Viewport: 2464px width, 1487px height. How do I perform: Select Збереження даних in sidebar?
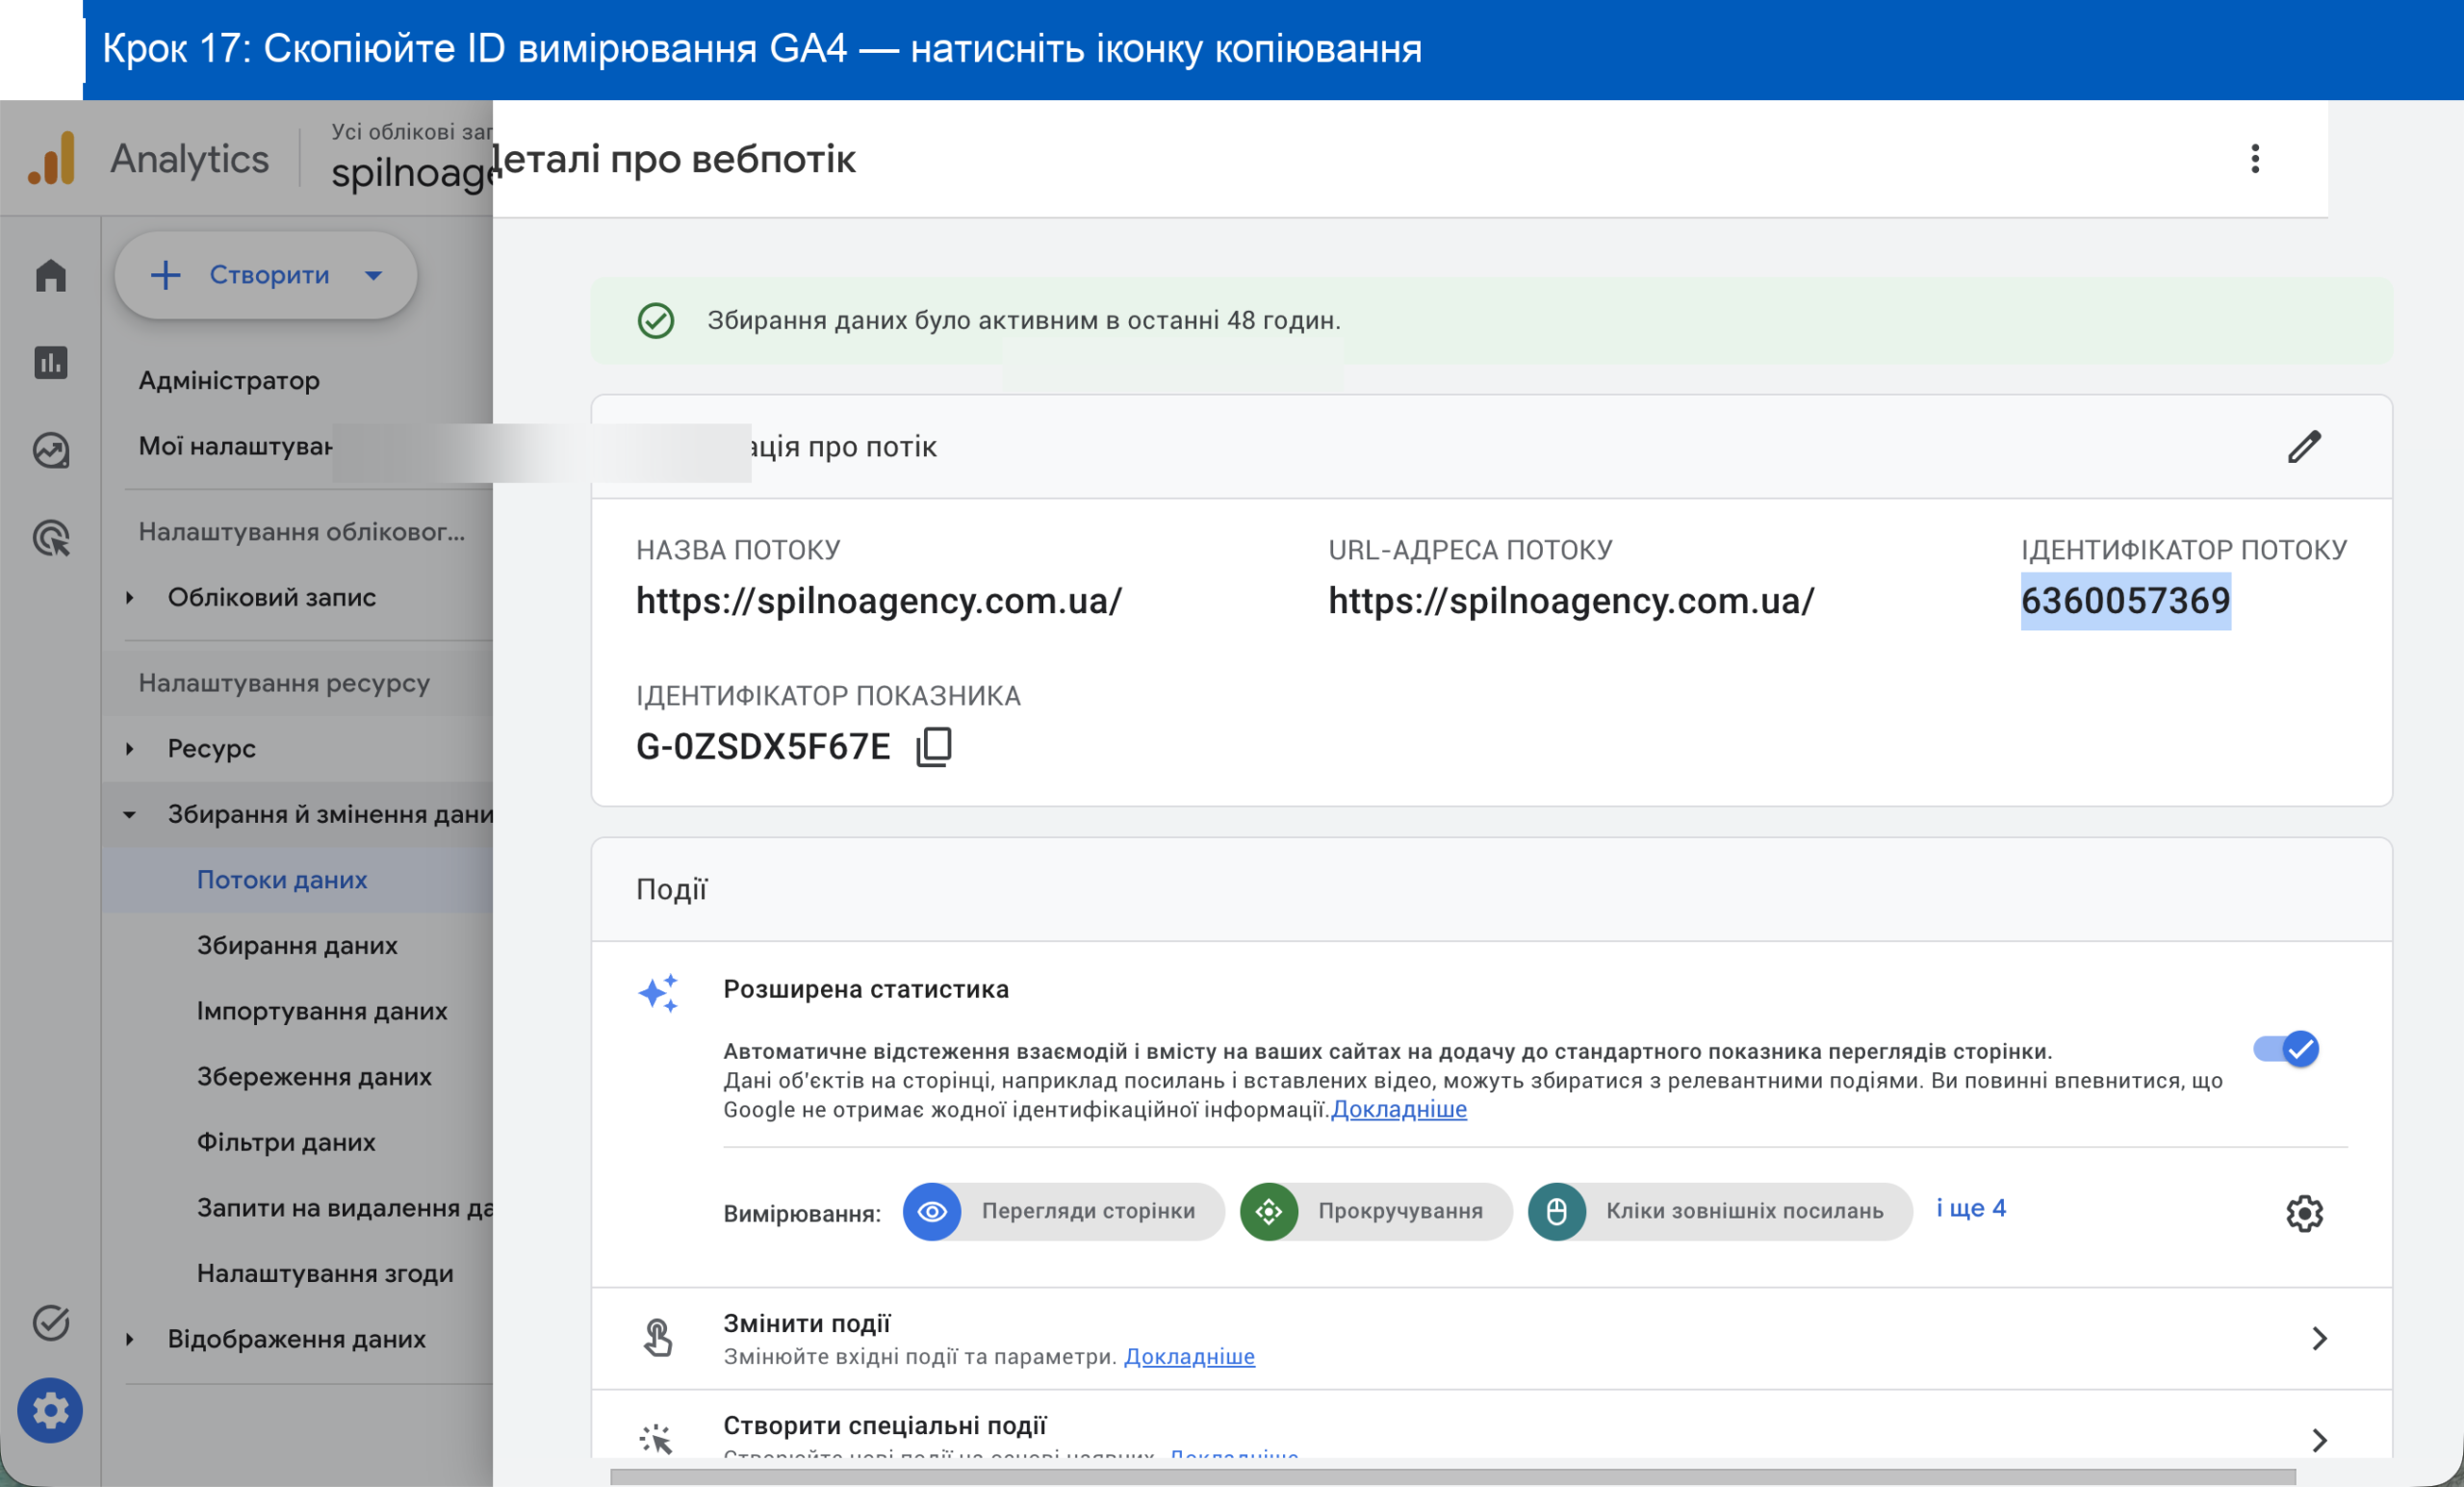314,1077
